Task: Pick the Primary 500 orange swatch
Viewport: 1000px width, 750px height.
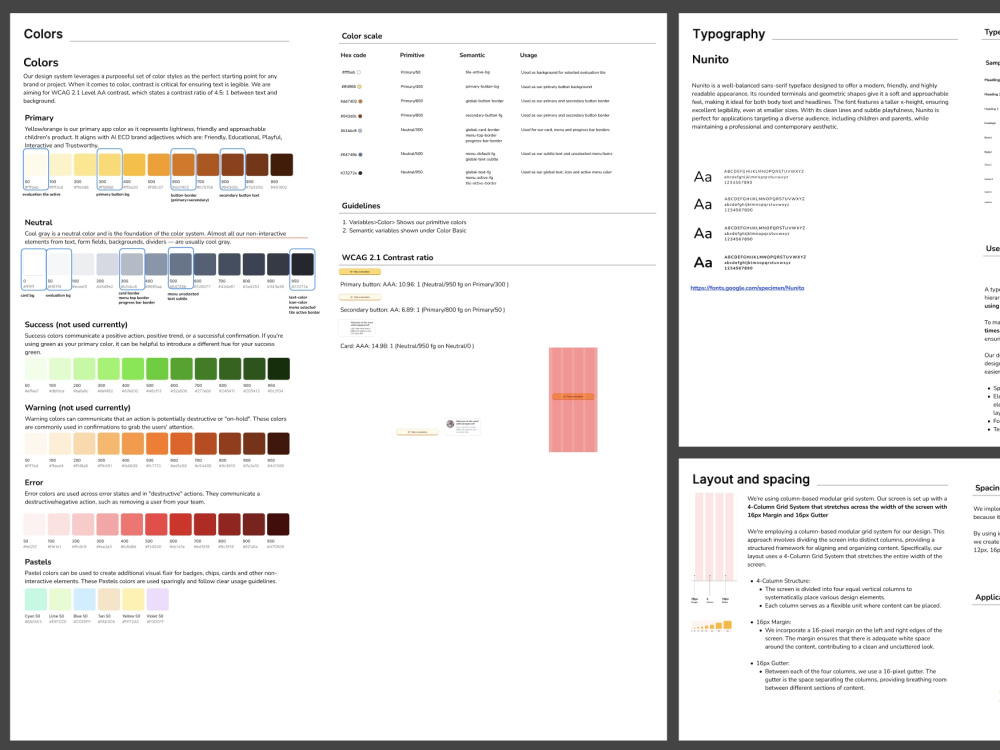Action: coord(159,165)
